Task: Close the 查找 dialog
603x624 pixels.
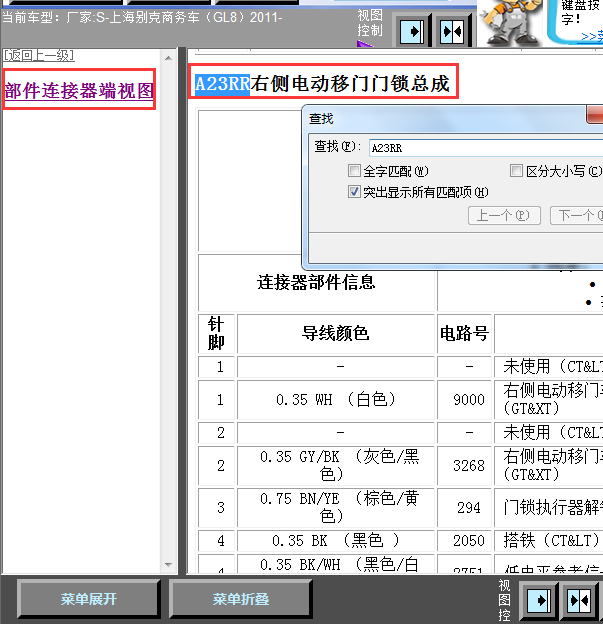Action: pos(595,115)
